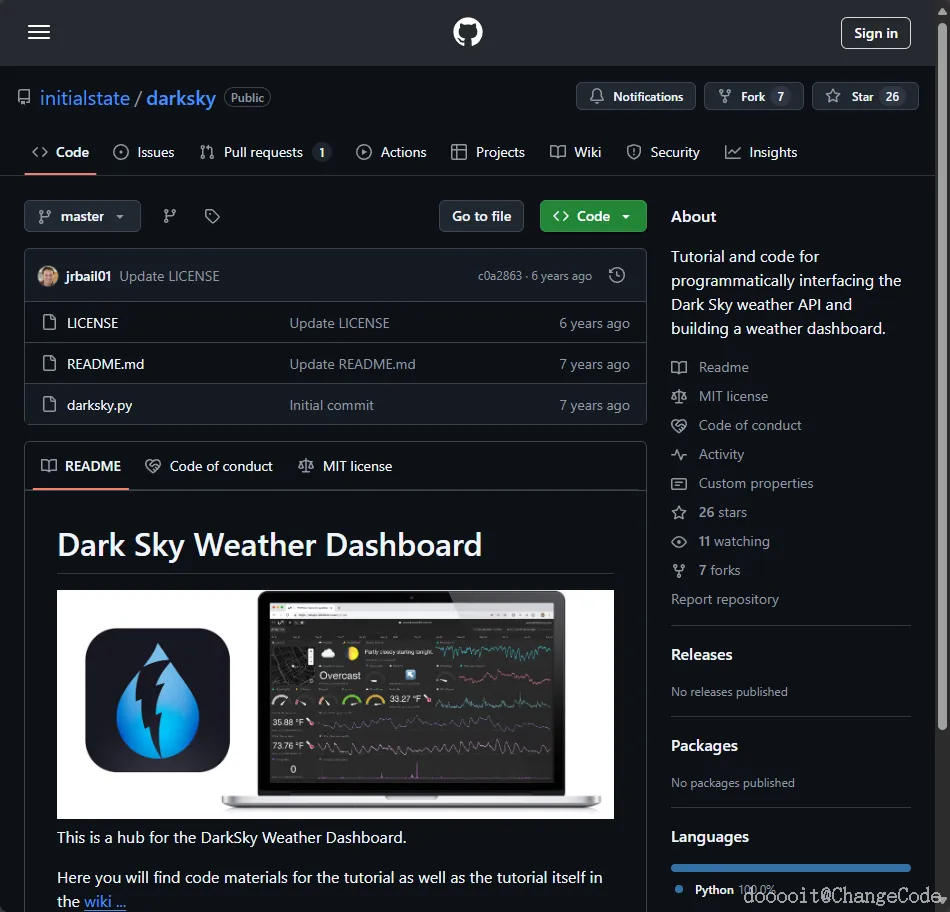Click Report repository link
950x912 pixels.
point(725,599)
